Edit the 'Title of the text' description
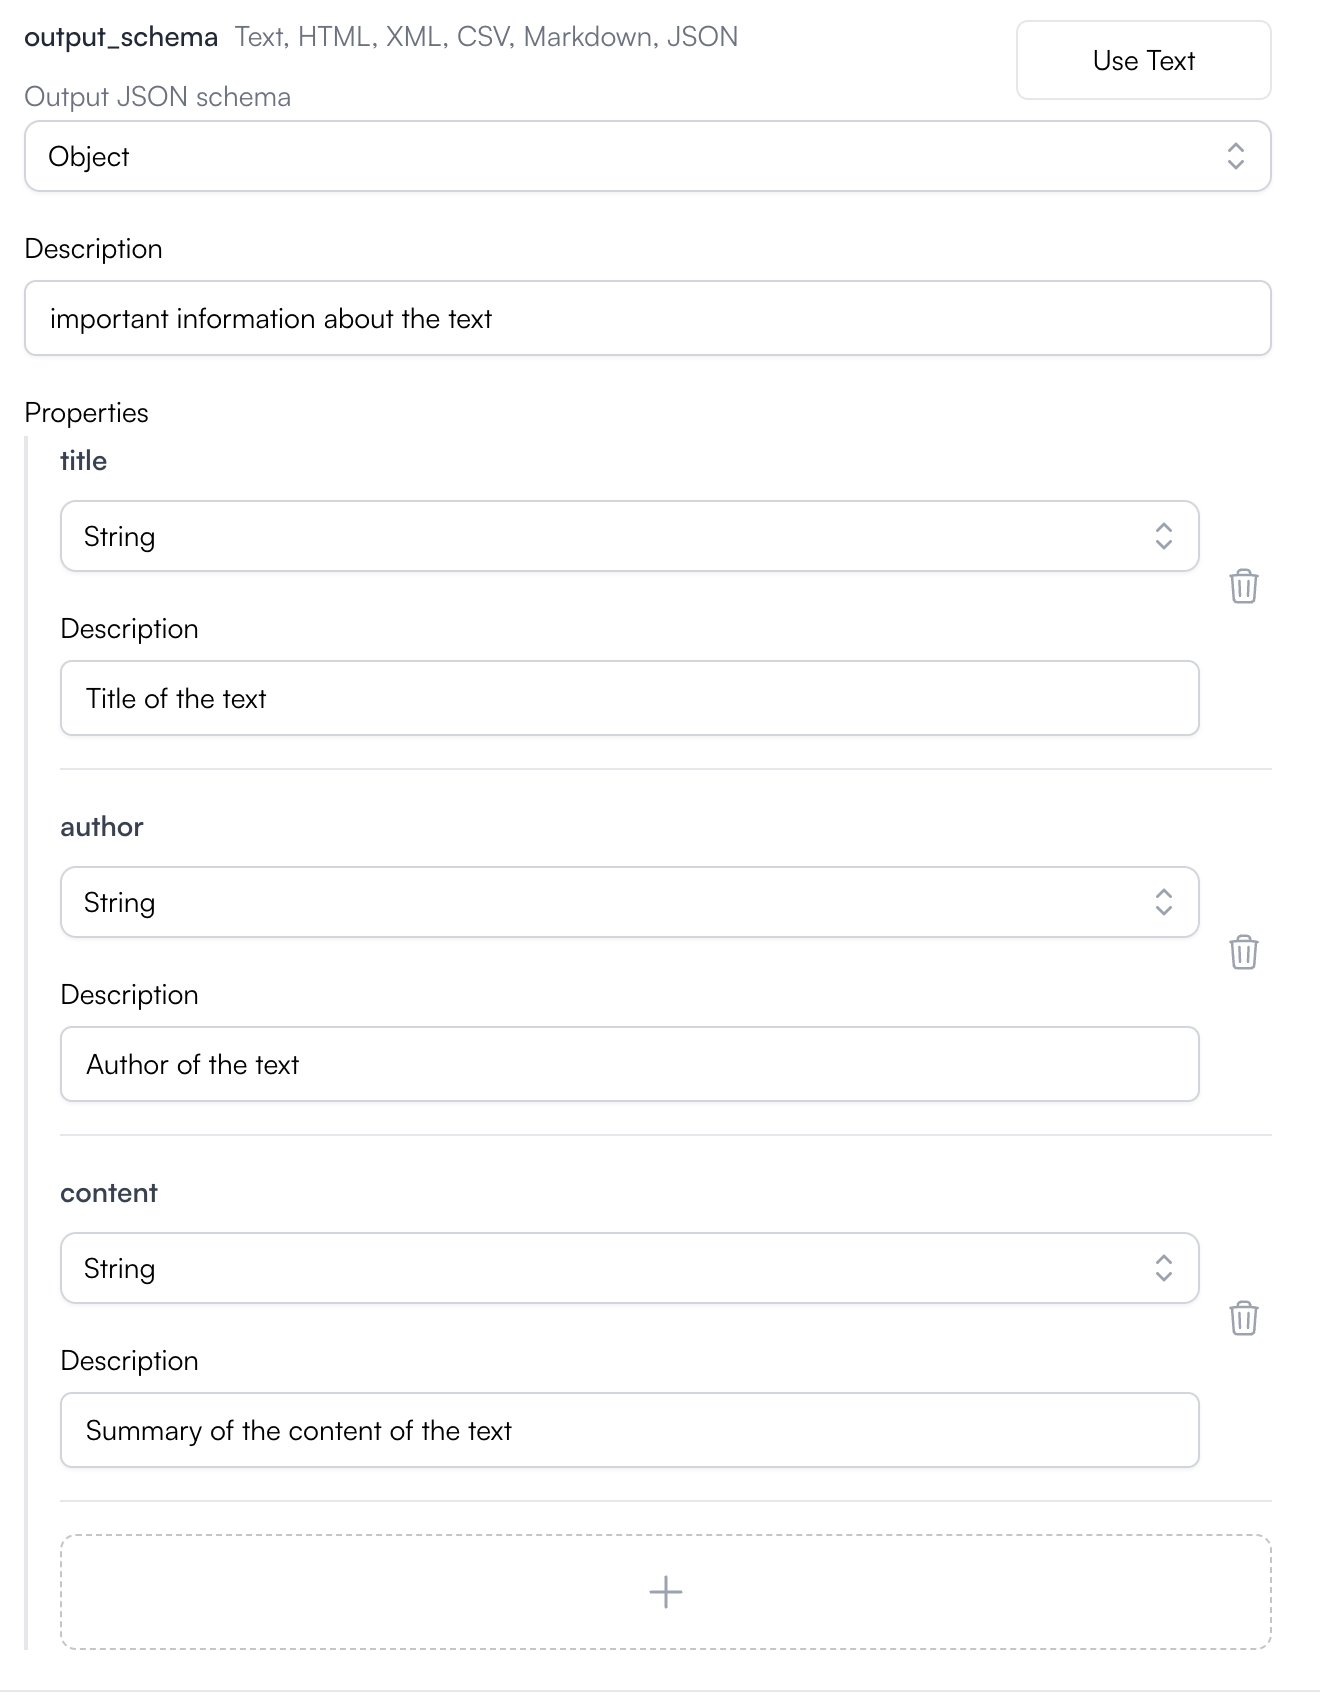 tap(630, 698)
